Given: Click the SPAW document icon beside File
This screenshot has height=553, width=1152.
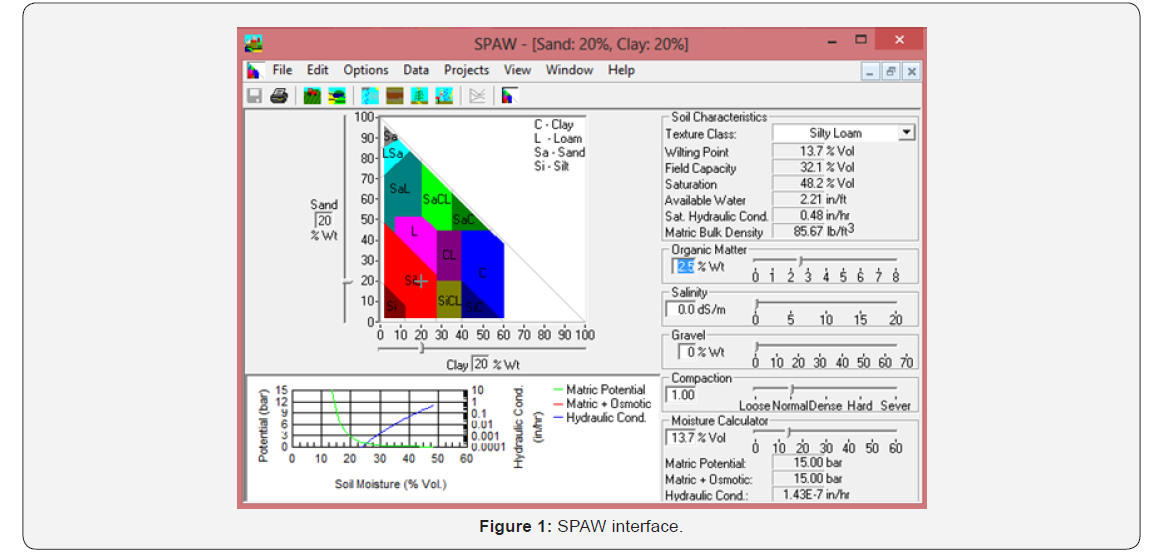Looking at the screenshot, I should tap(255, 71).
